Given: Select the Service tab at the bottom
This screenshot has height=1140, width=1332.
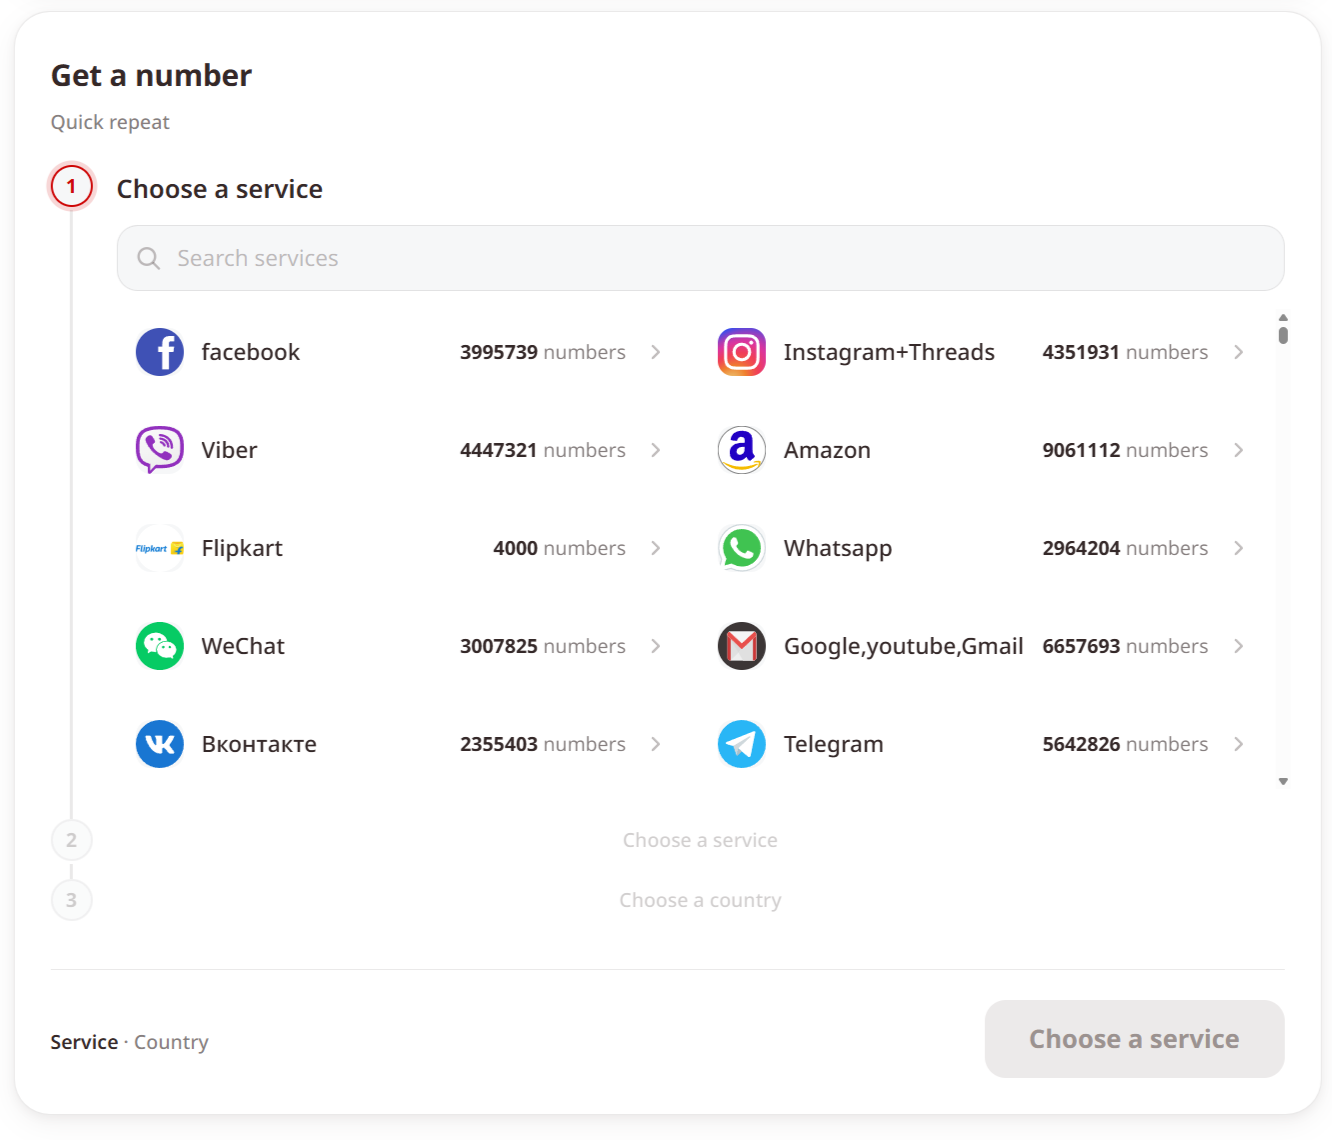Looking at the screenshot, I should (84, 1042).
